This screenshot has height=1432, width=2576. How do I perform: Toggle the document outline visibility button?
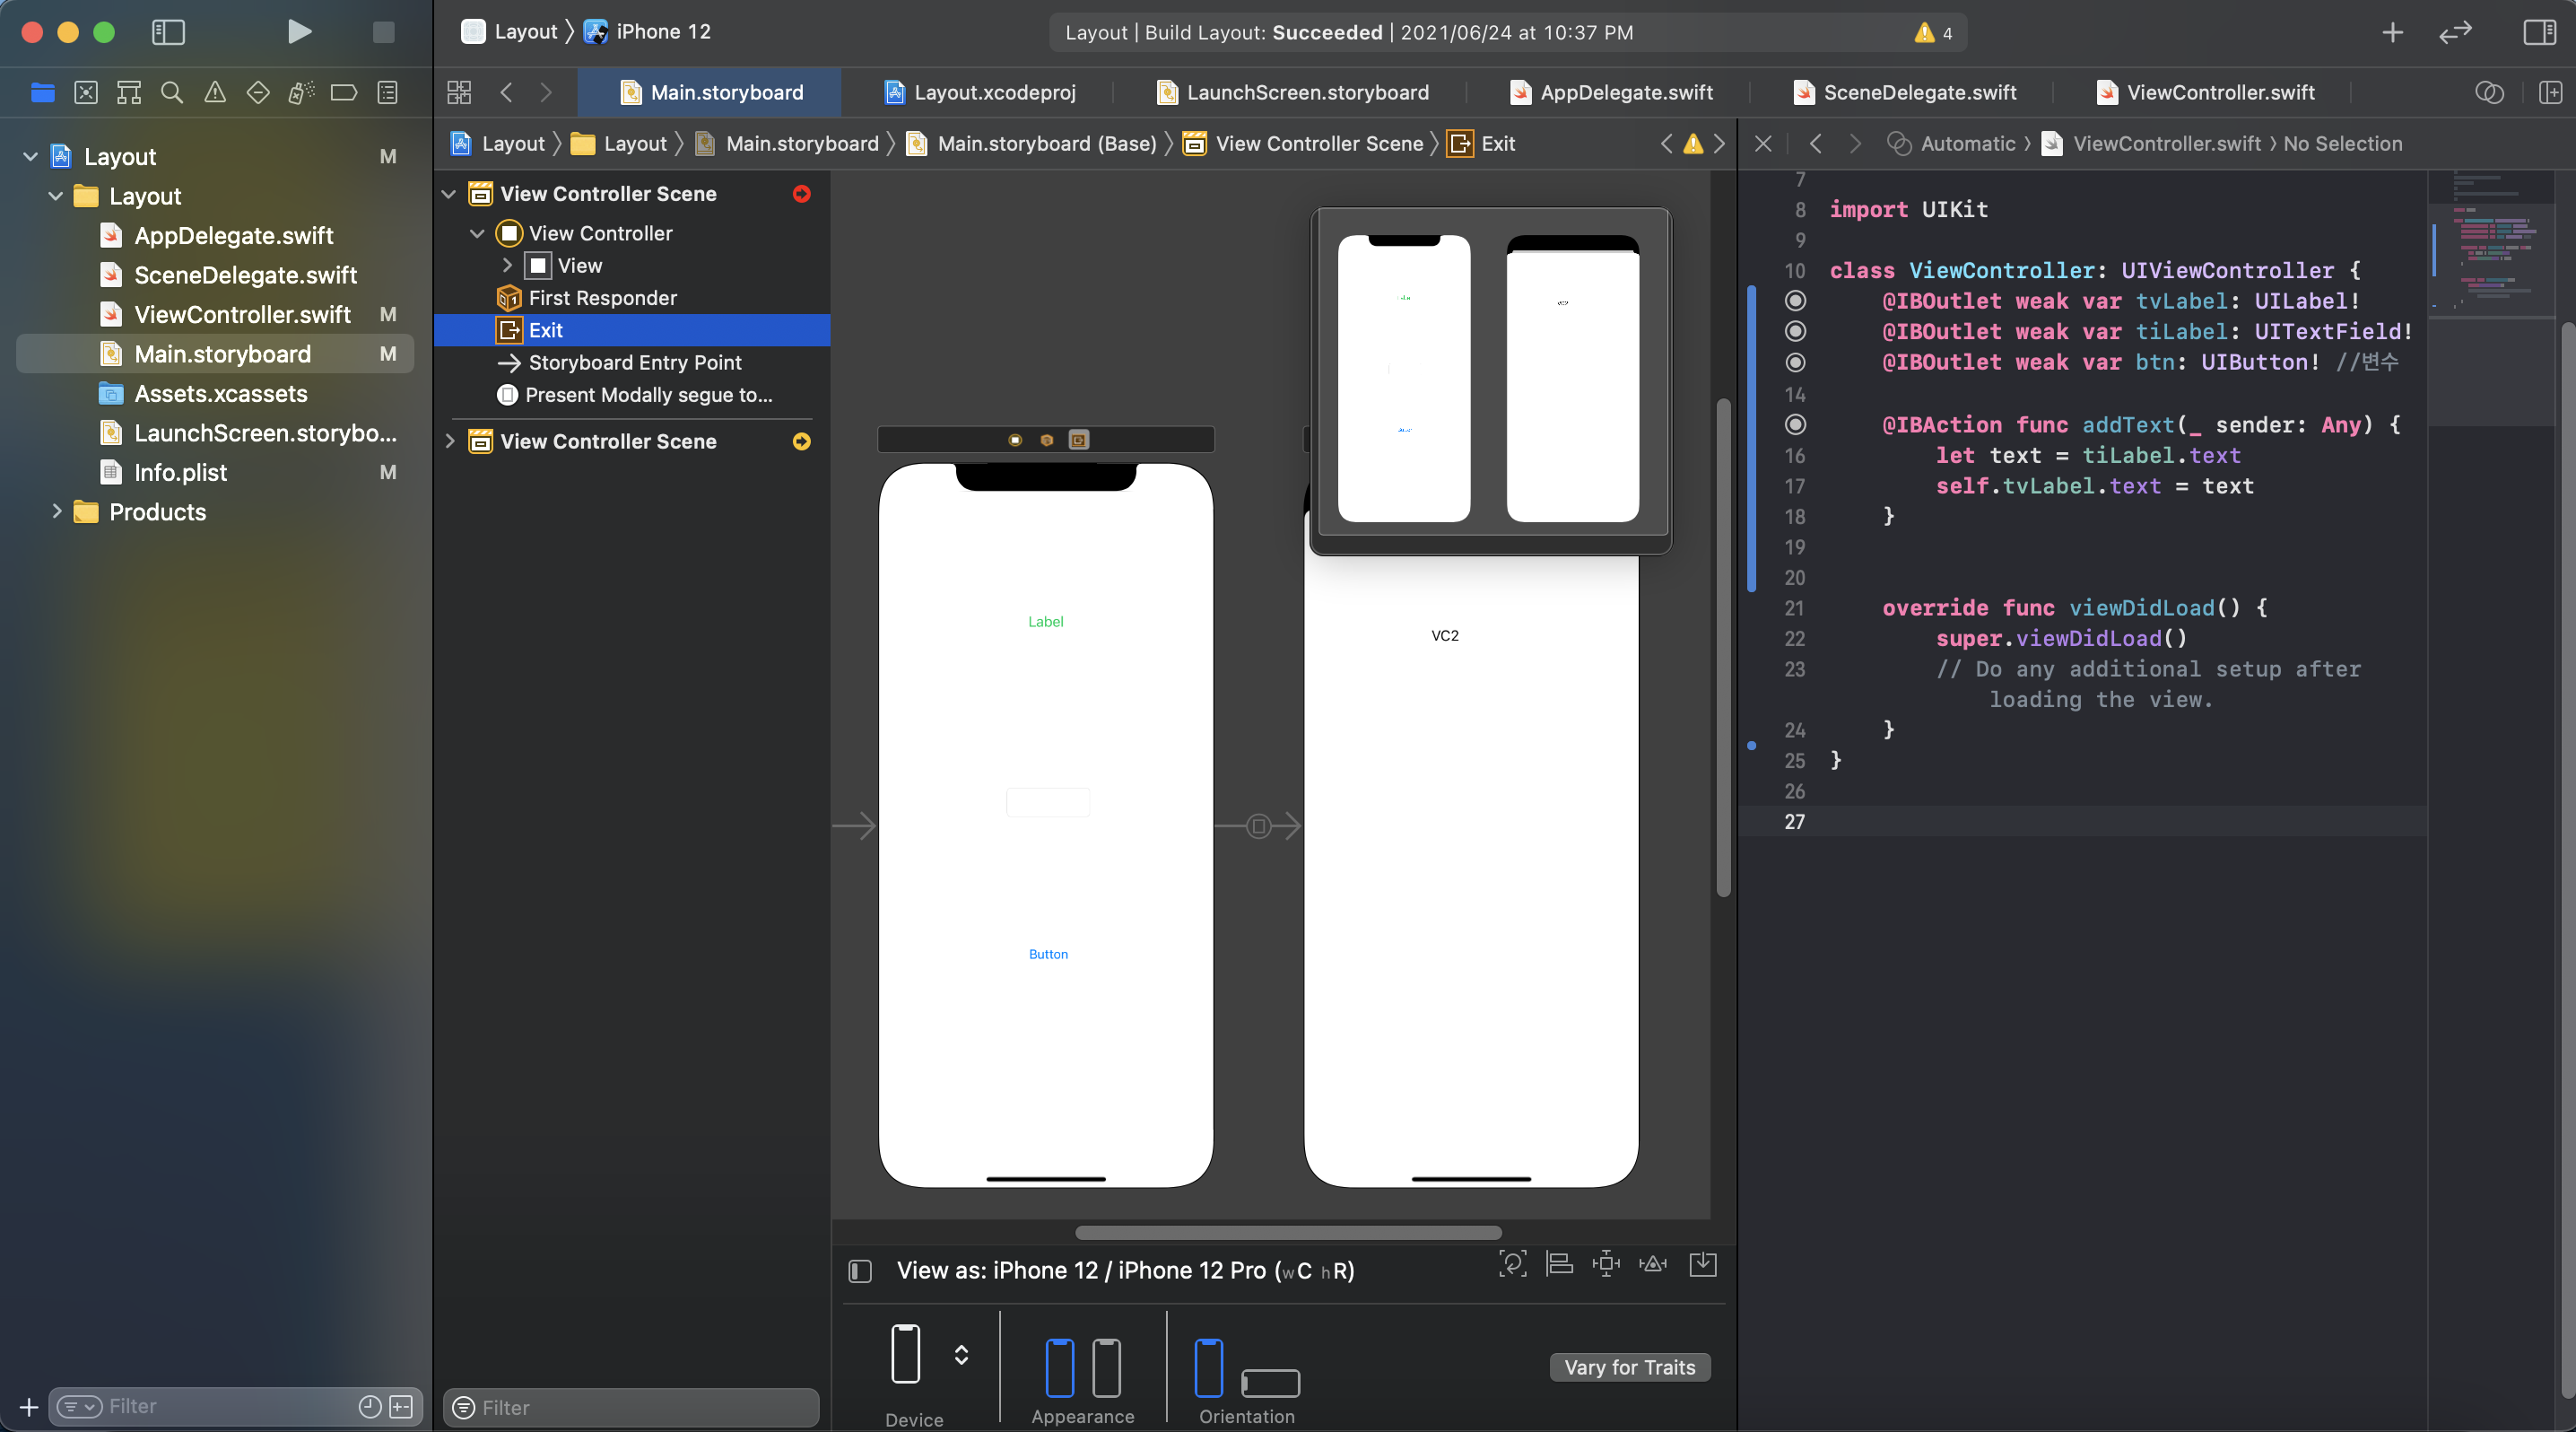pyautogui.click(x=860, y=1271)
